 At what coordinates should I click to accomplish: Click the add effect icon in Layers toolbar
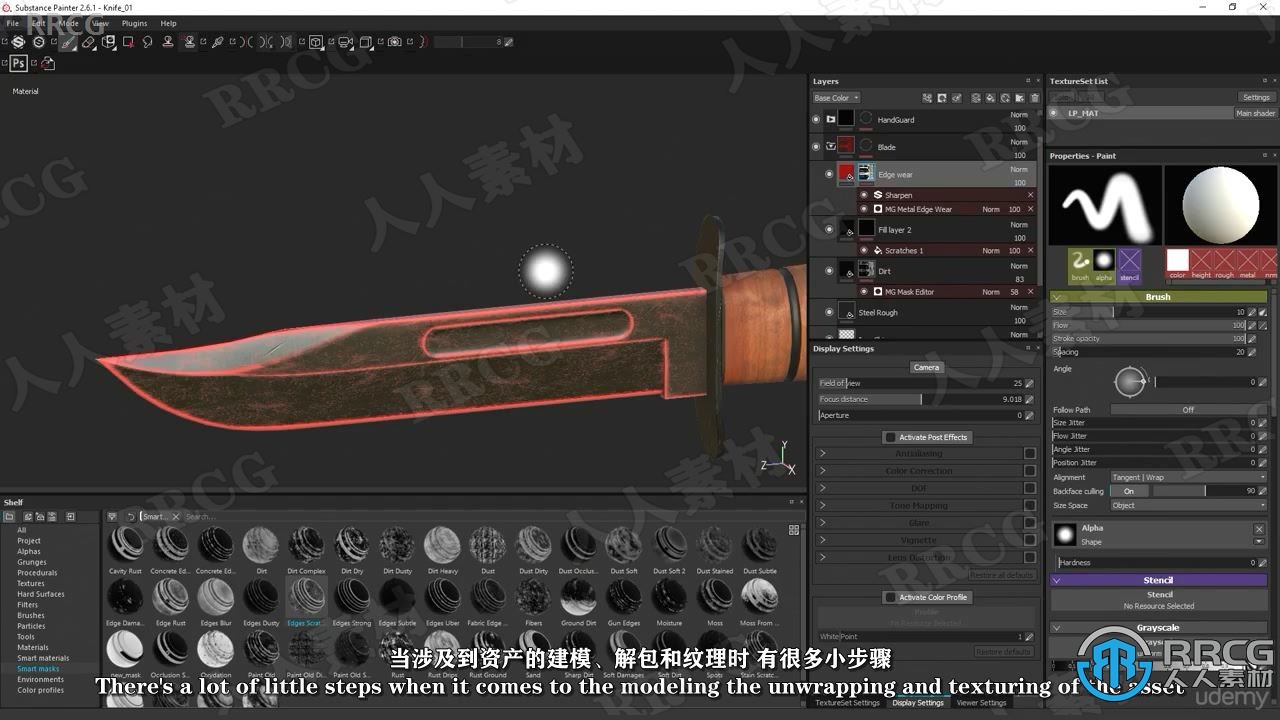957,98
